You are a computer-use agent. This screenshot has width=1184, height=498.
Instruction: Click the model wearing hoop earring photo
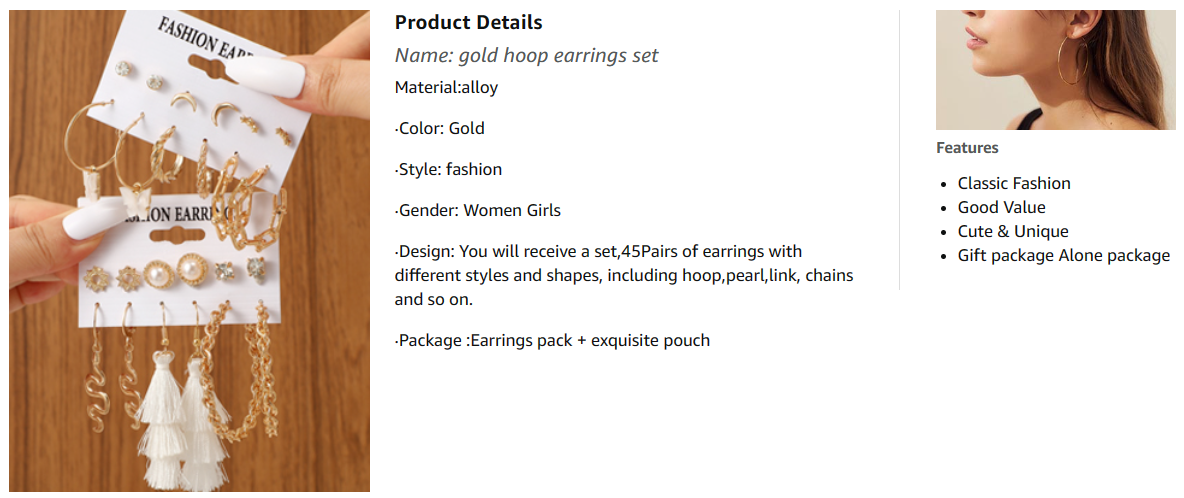click(x=1055, y=70)
